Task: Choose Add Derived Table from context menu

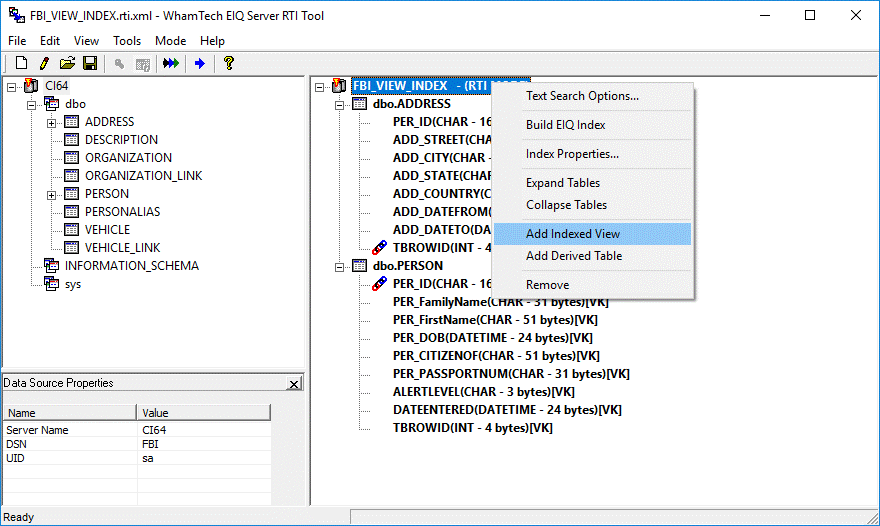Action: [x=592, y=256]
